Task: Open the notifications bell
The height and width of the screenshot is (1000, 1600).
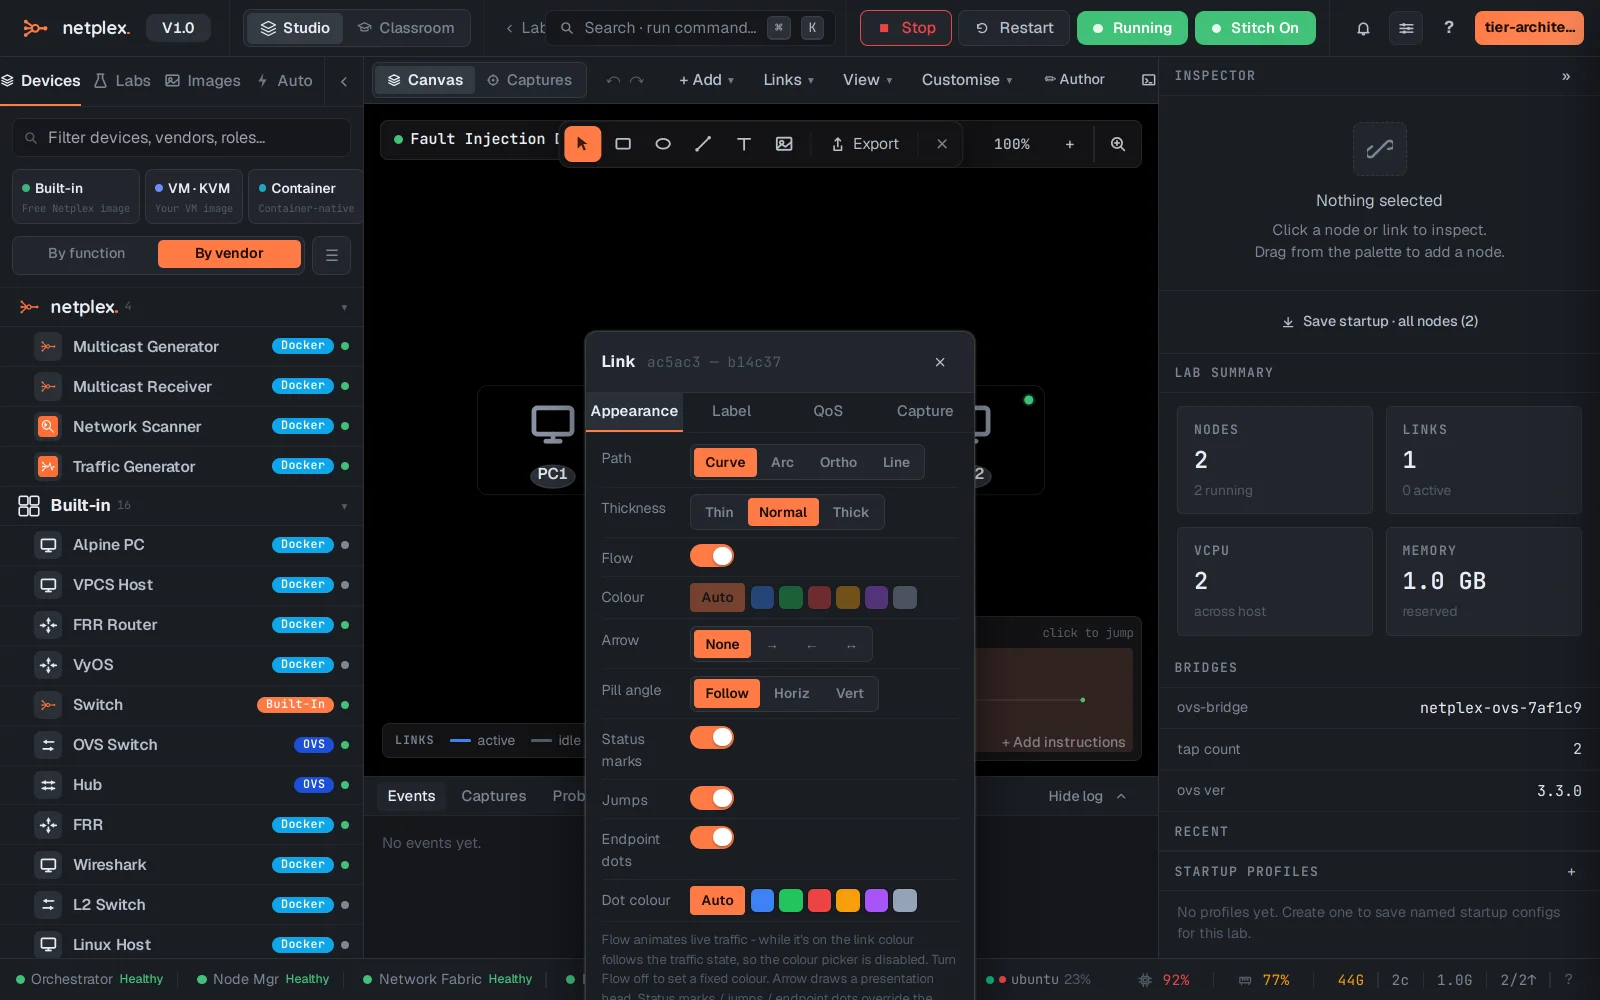Action: coord(1363,28)
